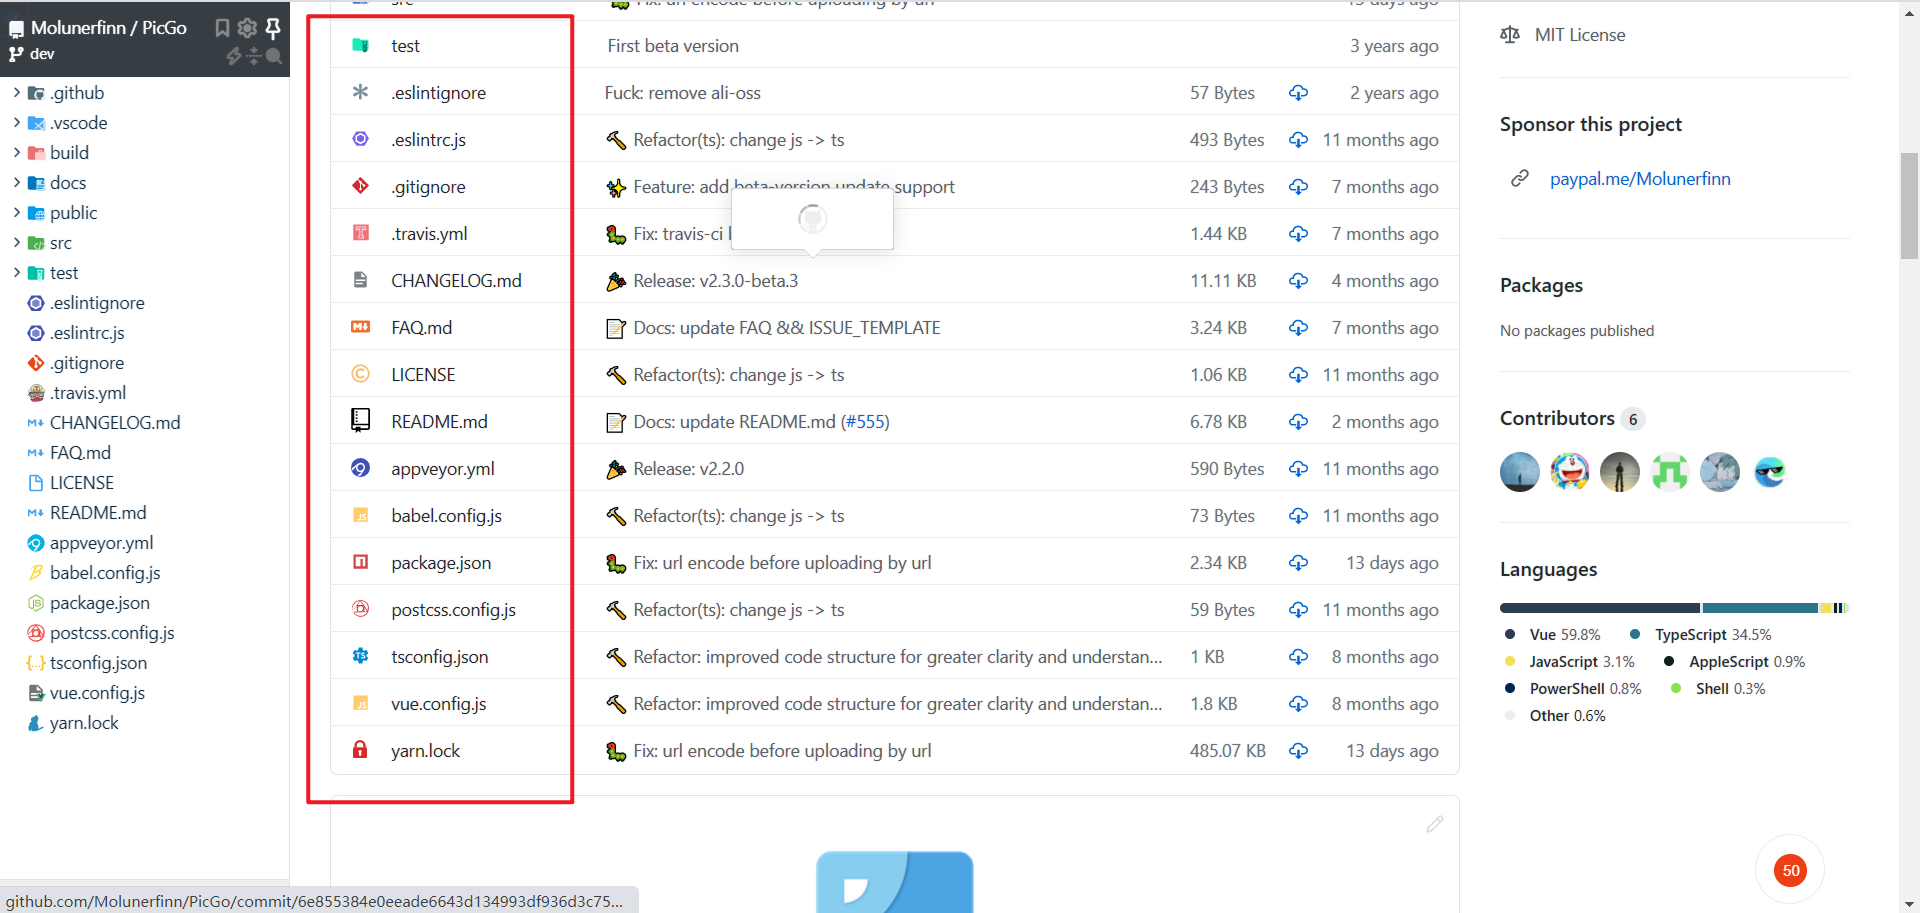Viewport: 1920px width, 913px height.
Task: Visit paypal.me/Molunerfinn sponsor link
Action: tap(1640, 179)
